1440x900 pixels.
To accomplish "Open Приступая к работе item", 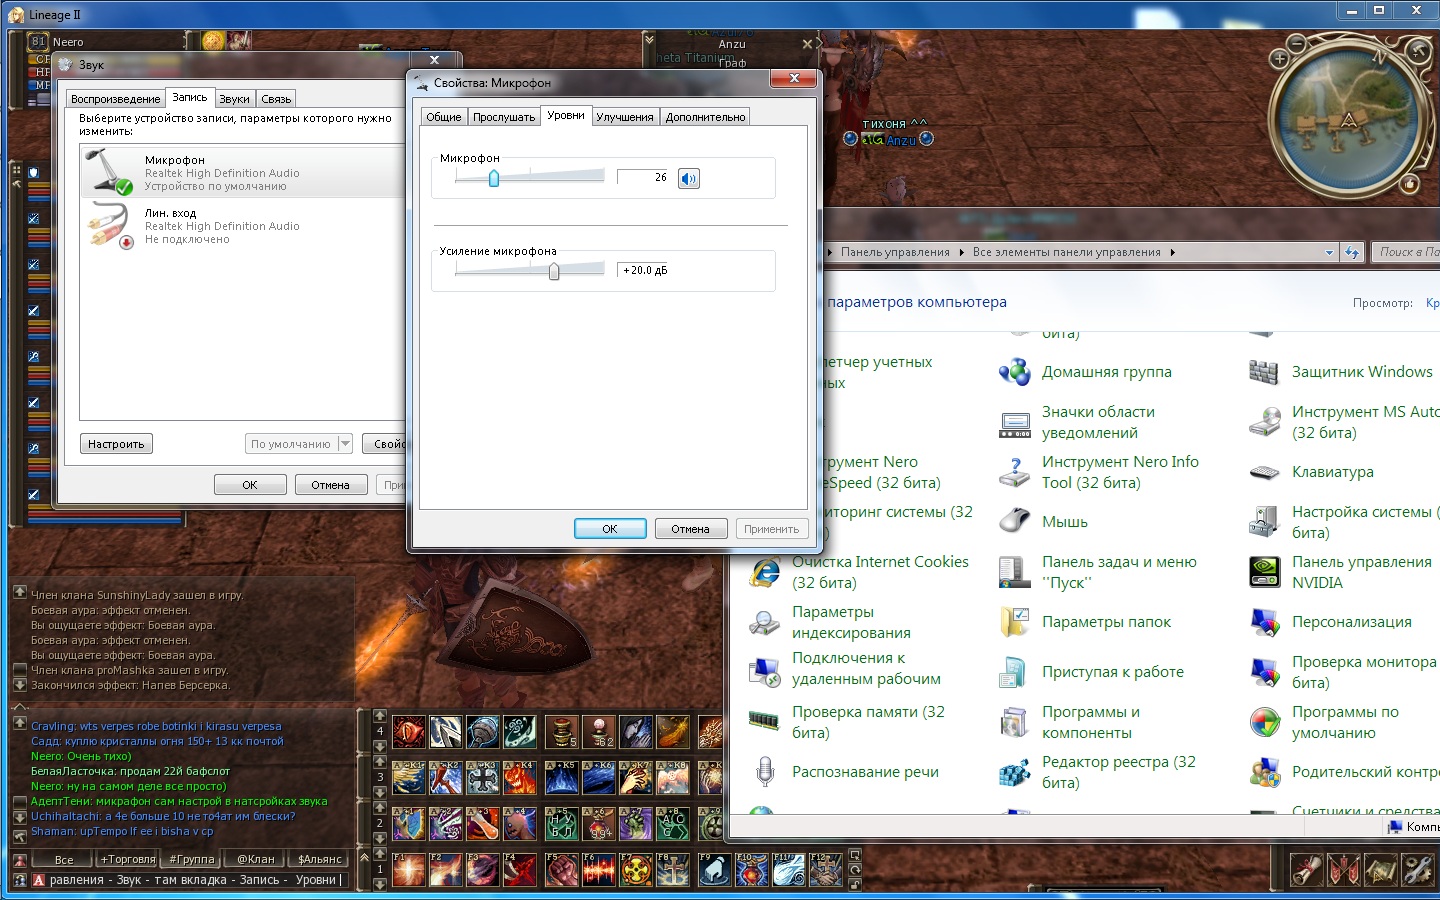I will click(x=1091, y=672).
